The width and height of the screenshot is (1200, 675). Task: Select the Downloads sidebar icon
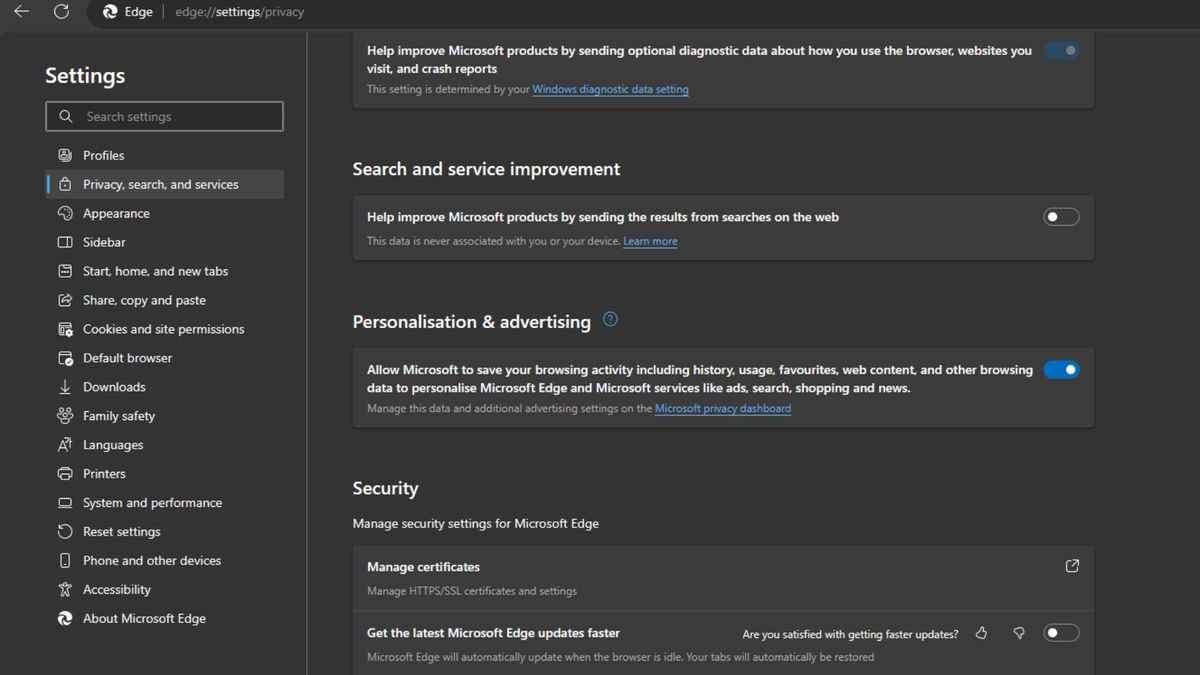coord(64,386)
